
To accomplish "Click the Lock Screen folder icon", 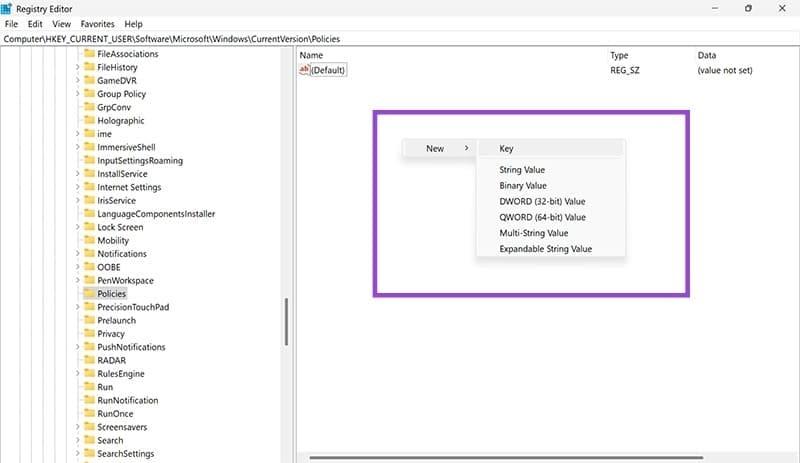I will 89,227.
